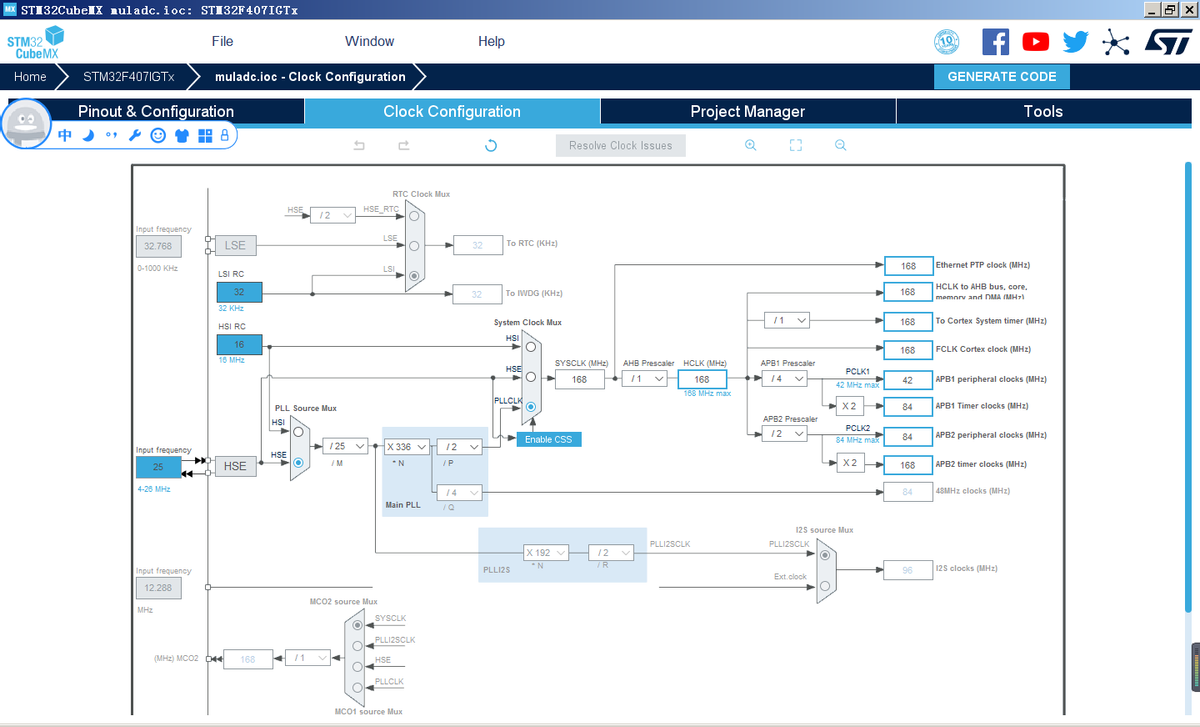Viewport: 1200px width, 727px height.
Task: Switch to Pinout & Configuration tab
Action: coord(156,111)
